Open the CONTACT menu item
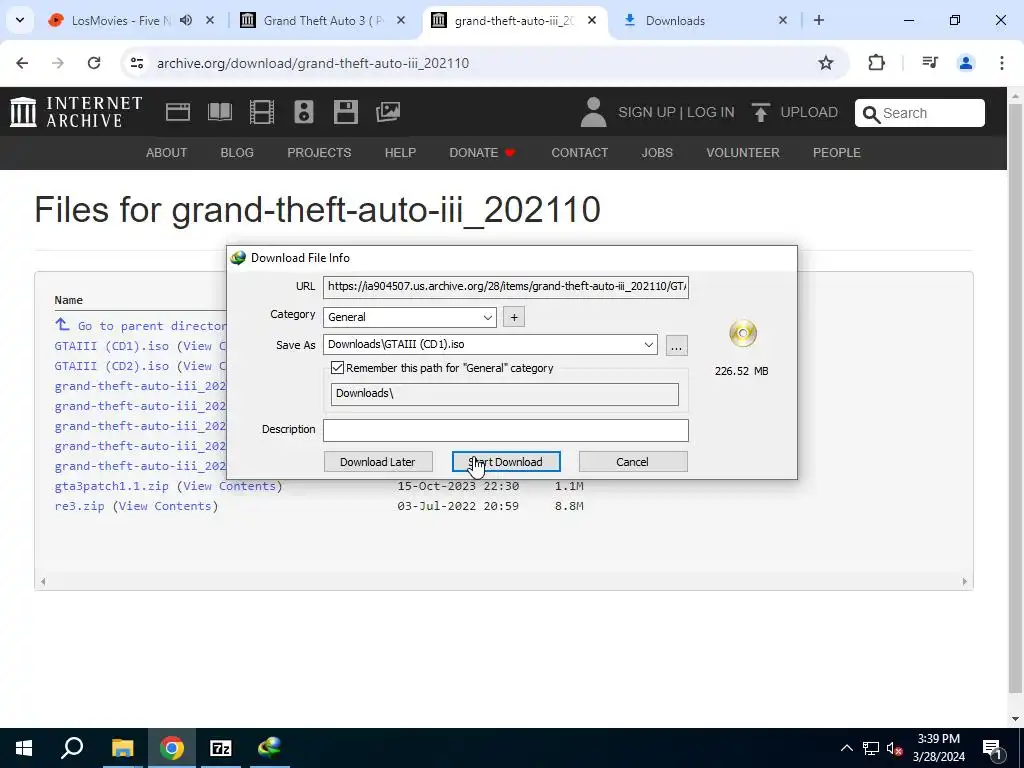Image resolution: width=1024 pixels, height=768 pixels. click(x=579, y=153)
